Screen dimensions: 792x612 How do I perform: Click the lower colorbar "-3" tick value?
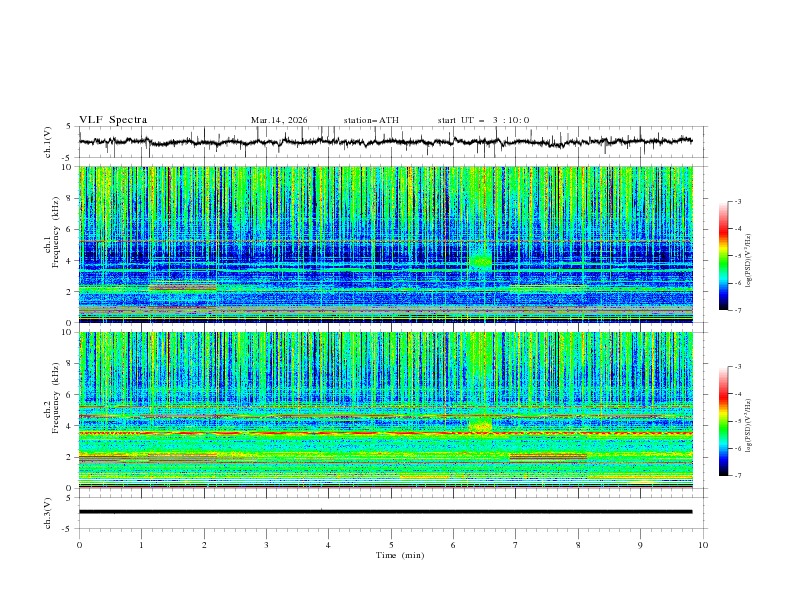738,367
